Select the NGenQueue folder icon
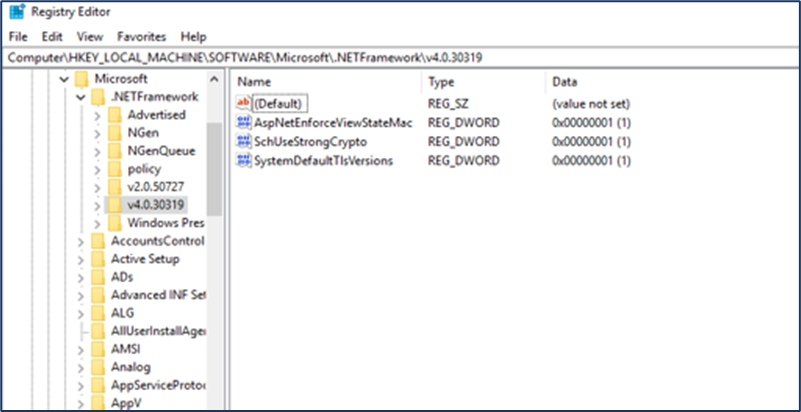This screenshot has height=412, width=801. pyautogui.click(x=115, y=151)
